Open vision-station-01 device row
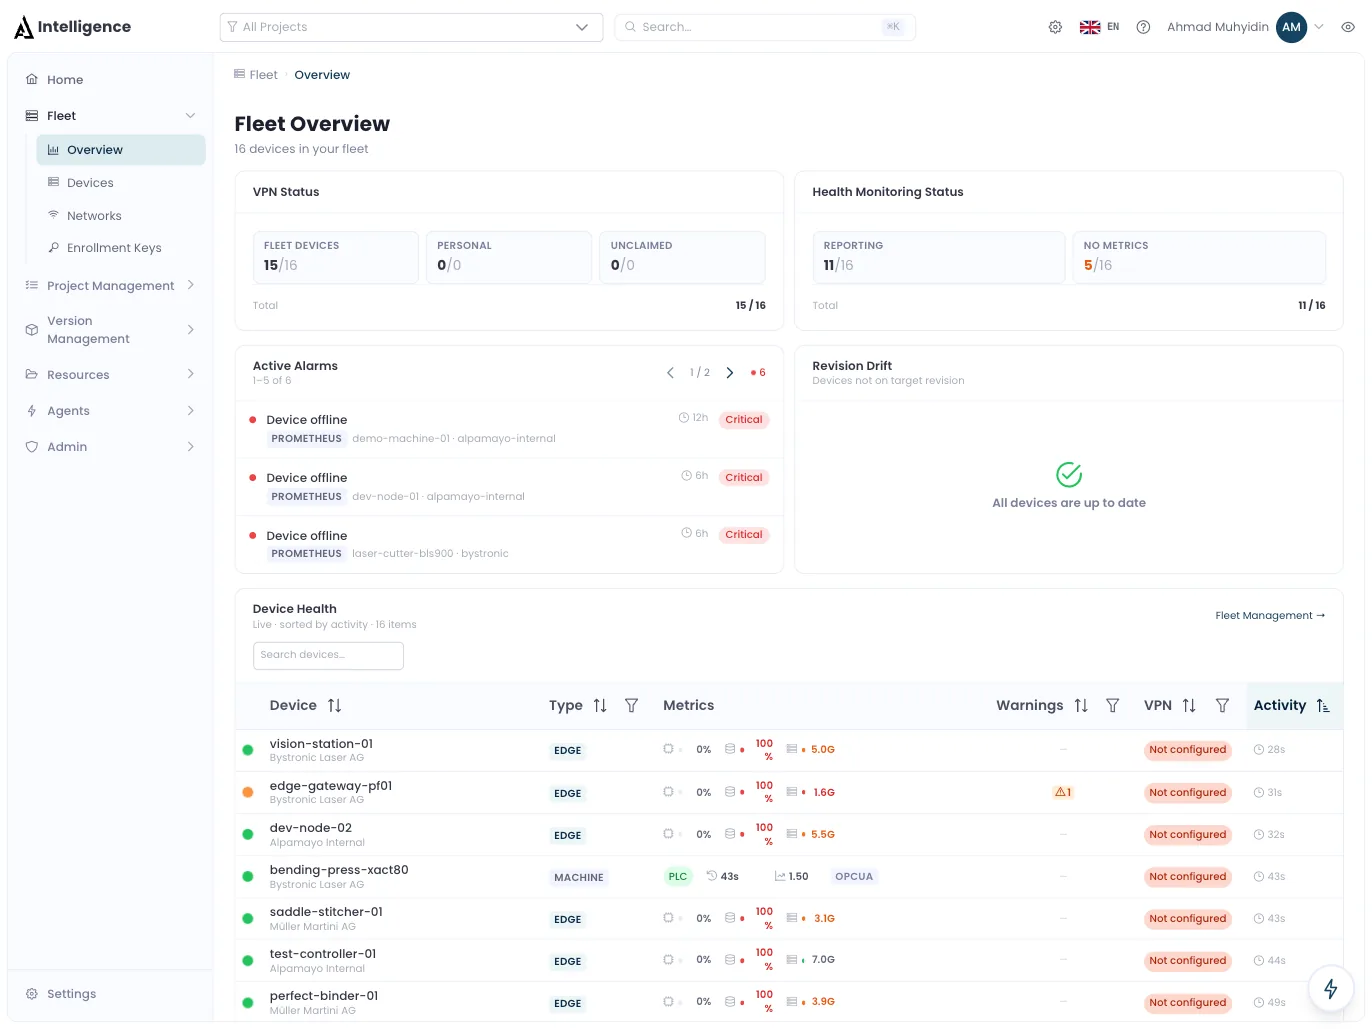Screen dimensions: 1372x1029 coord(789,750)
